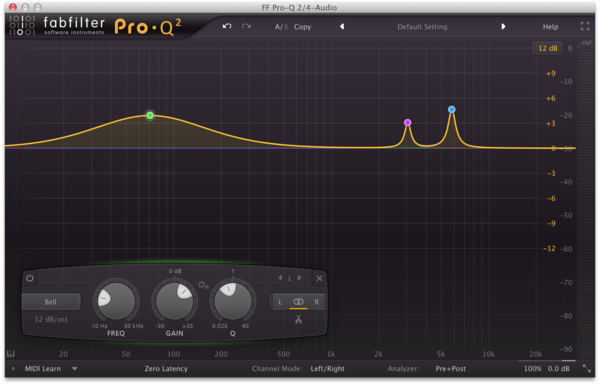
Task: Click the Copy button next to A/B
Action: (302, 27)
